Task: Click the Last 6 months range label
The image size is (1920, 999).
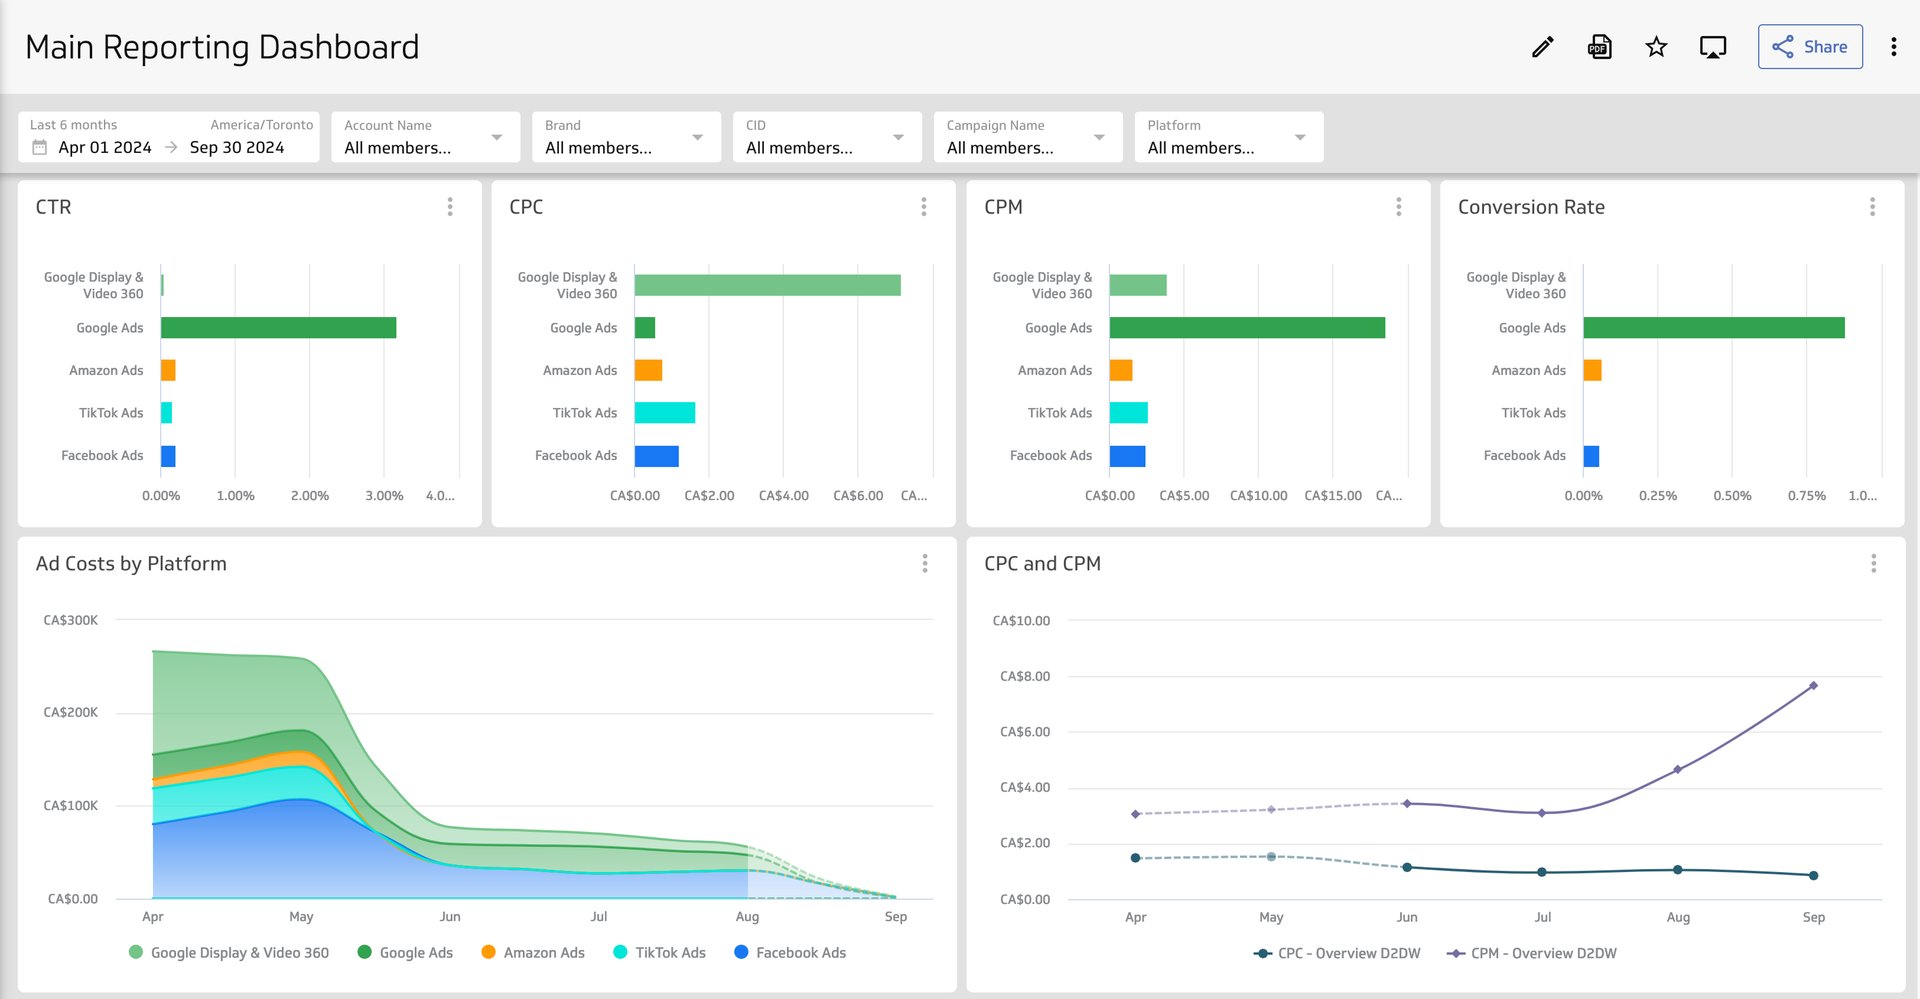Action: click(x=73, y=125)
